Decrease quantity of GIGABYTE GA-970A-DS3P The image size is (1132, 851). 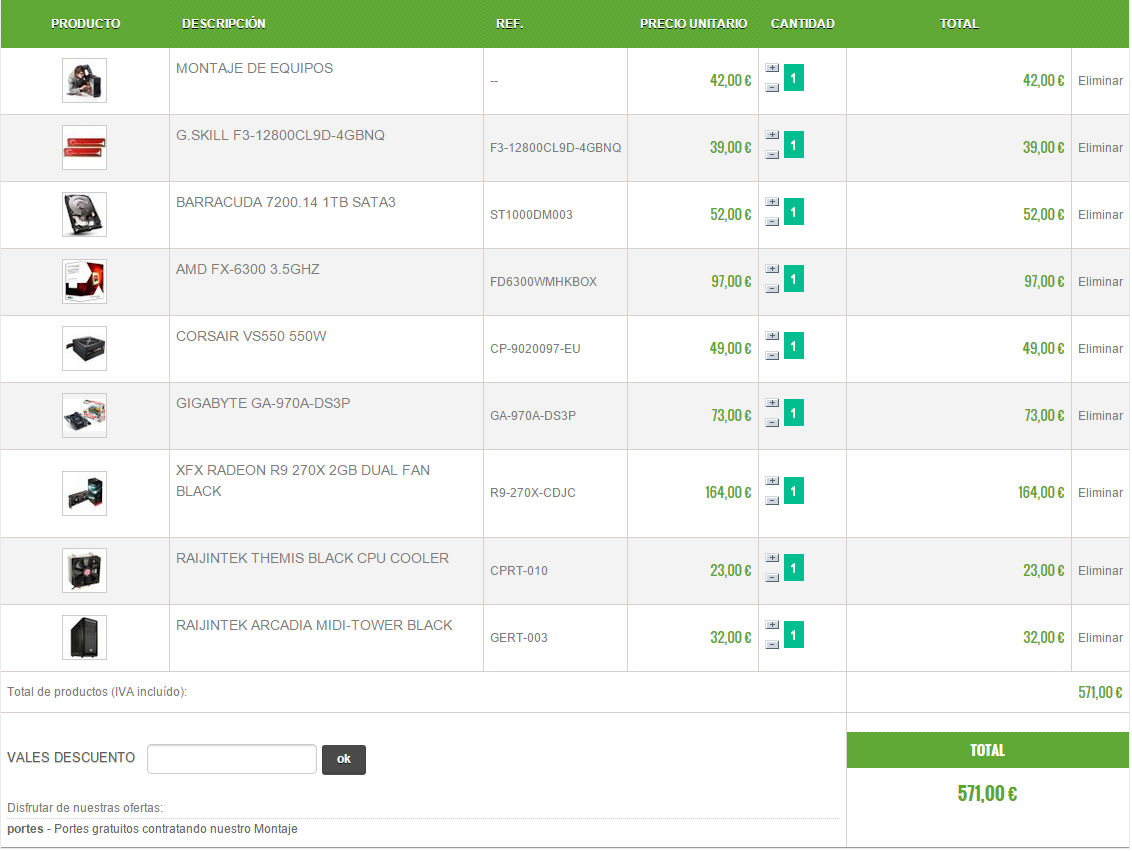(772, 423)
